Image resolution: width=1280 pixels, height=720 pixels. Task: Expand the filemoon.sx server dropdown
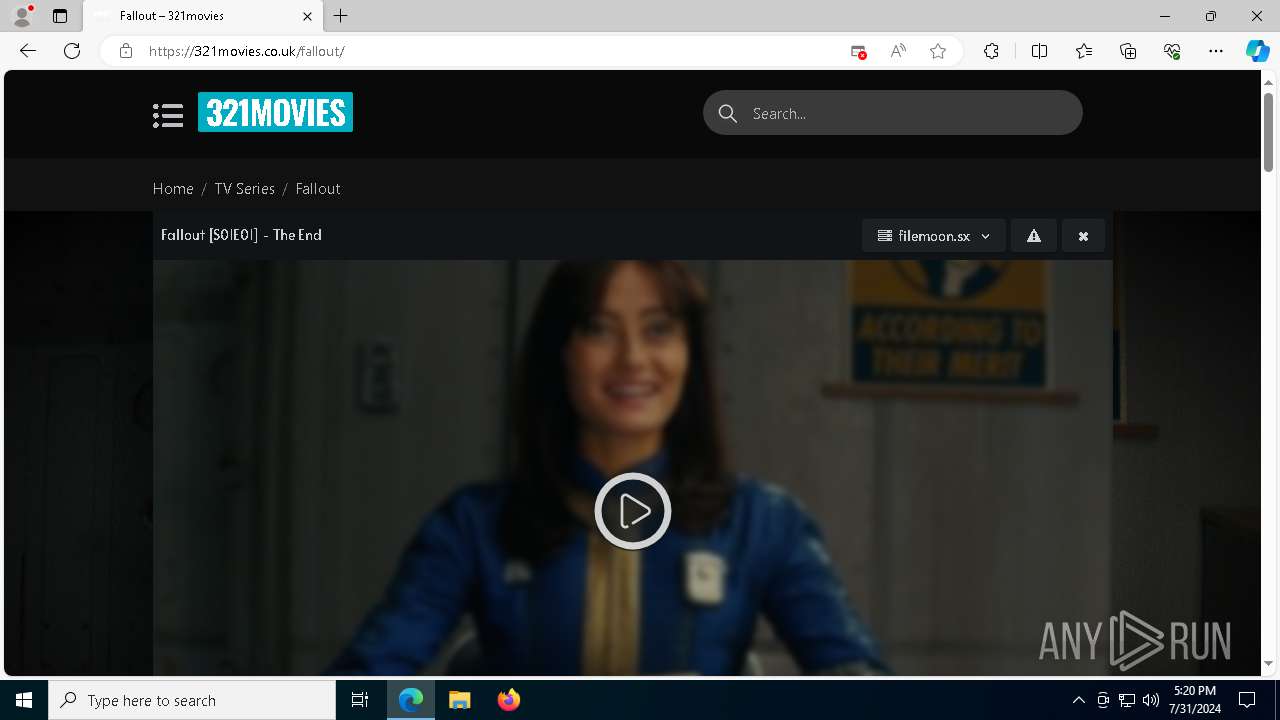click(x=934, y=236)
